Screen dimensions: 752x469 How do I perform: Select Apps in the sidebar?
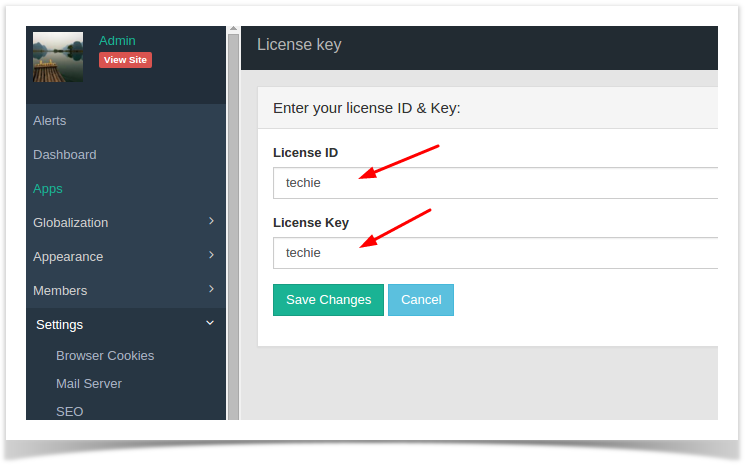[x=47, y=189]
